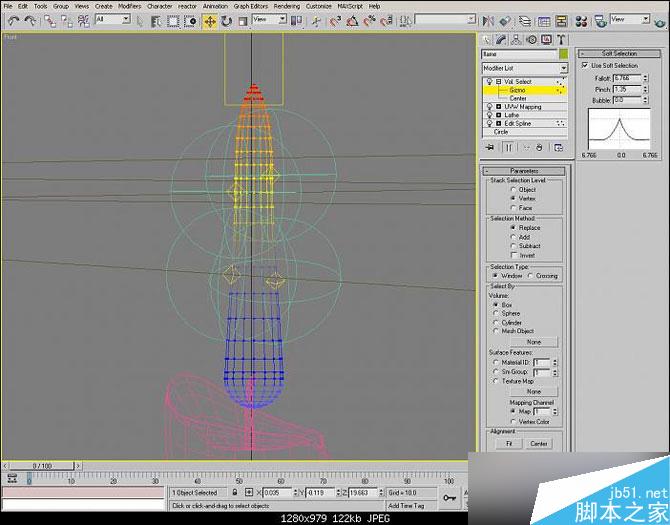Click the Falloff value field

pos(625,77)
